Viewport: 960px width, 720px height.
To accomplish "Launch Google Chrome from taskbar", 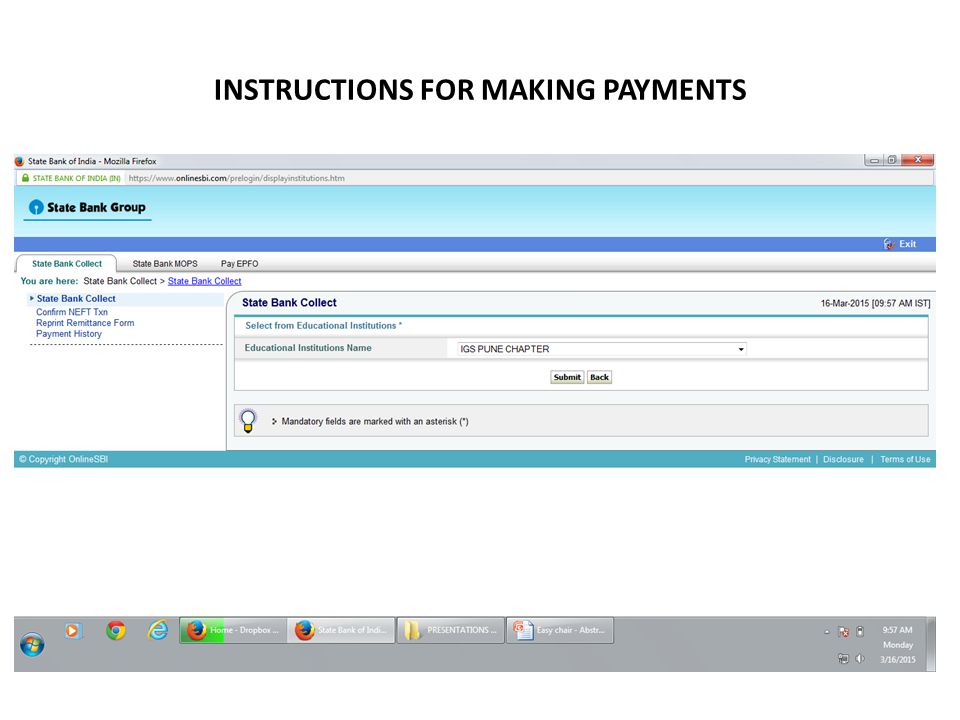I will pyautogui.click(x=116, y=630).
